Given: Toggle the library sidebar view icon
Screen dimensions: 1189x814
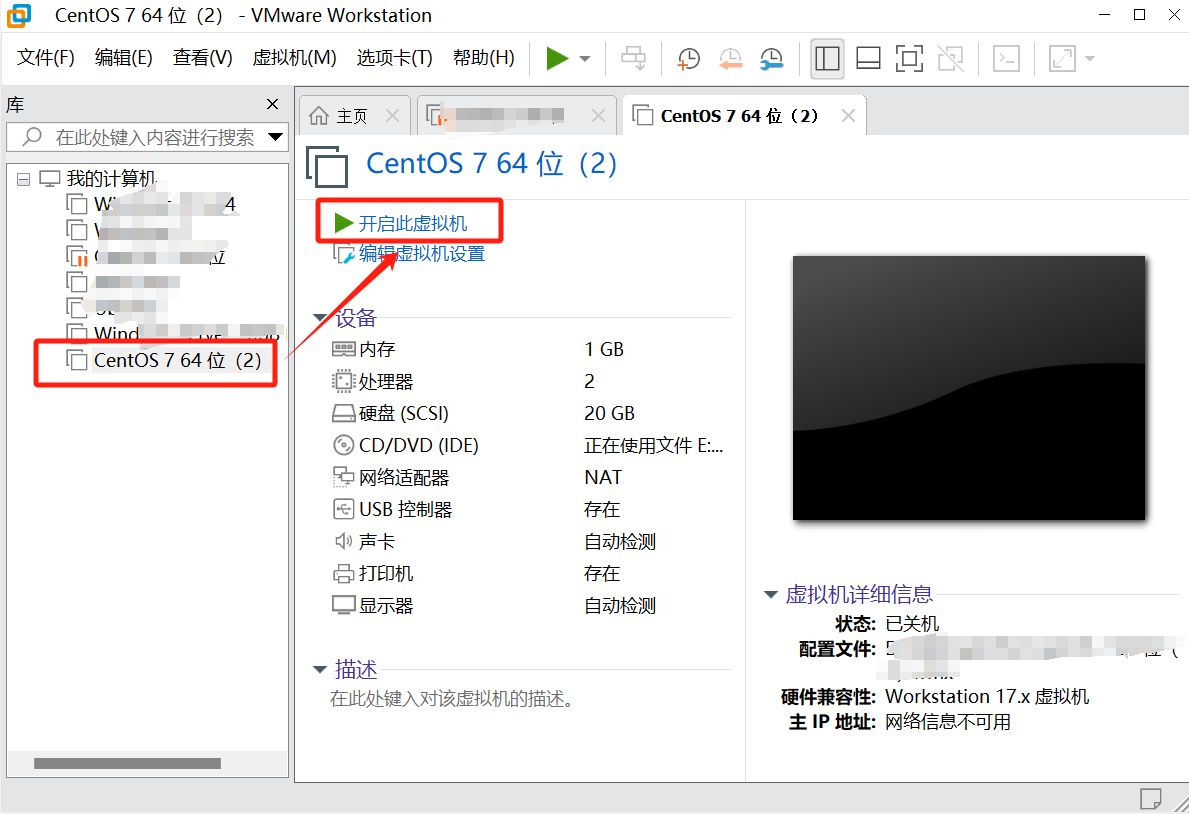Looking at the screenshot, I should [827, 58].
